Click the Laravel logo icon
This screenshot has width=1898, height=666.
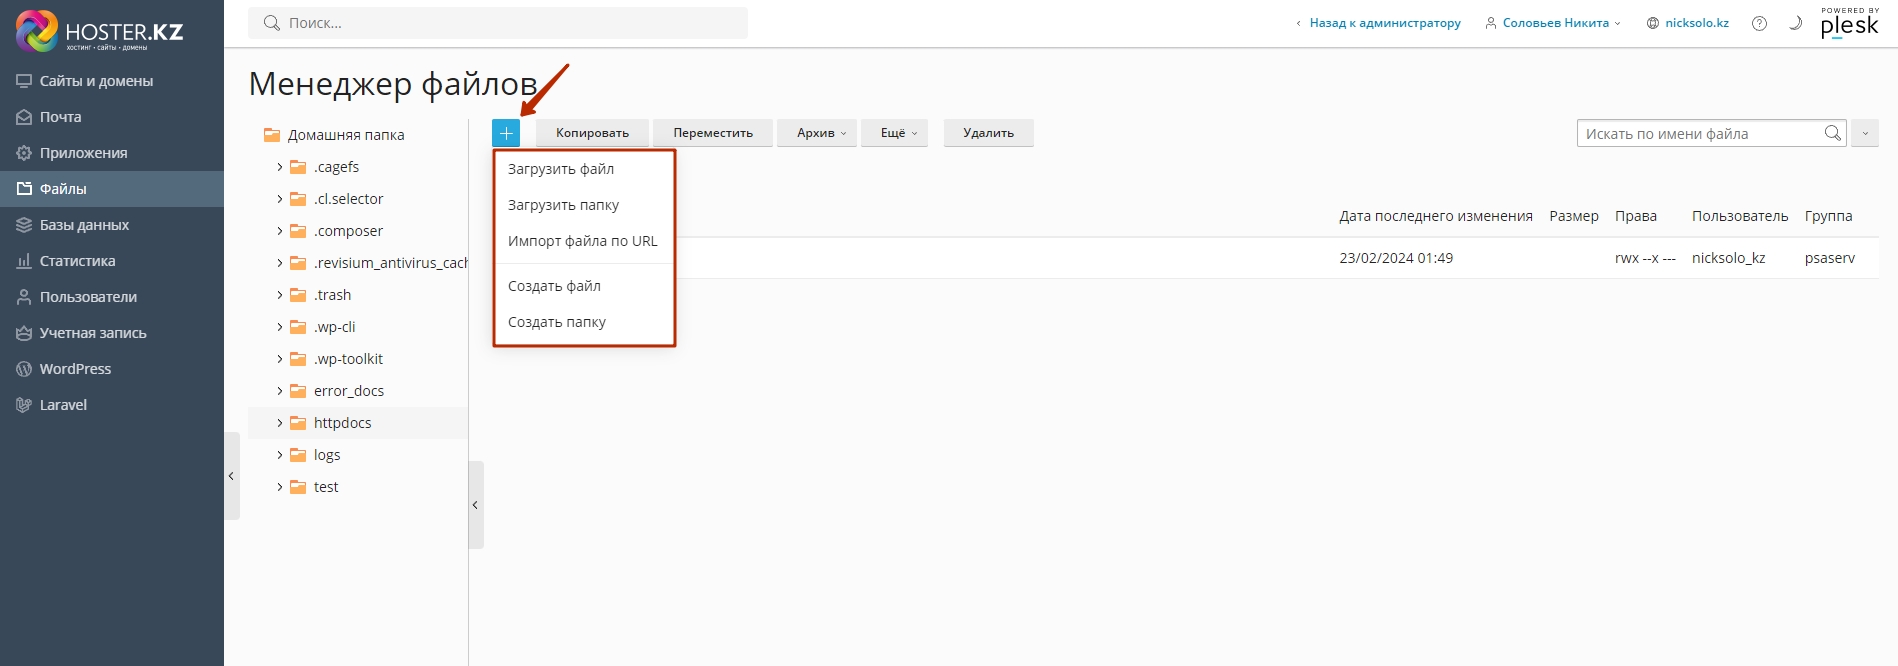[x=24, y=405]
